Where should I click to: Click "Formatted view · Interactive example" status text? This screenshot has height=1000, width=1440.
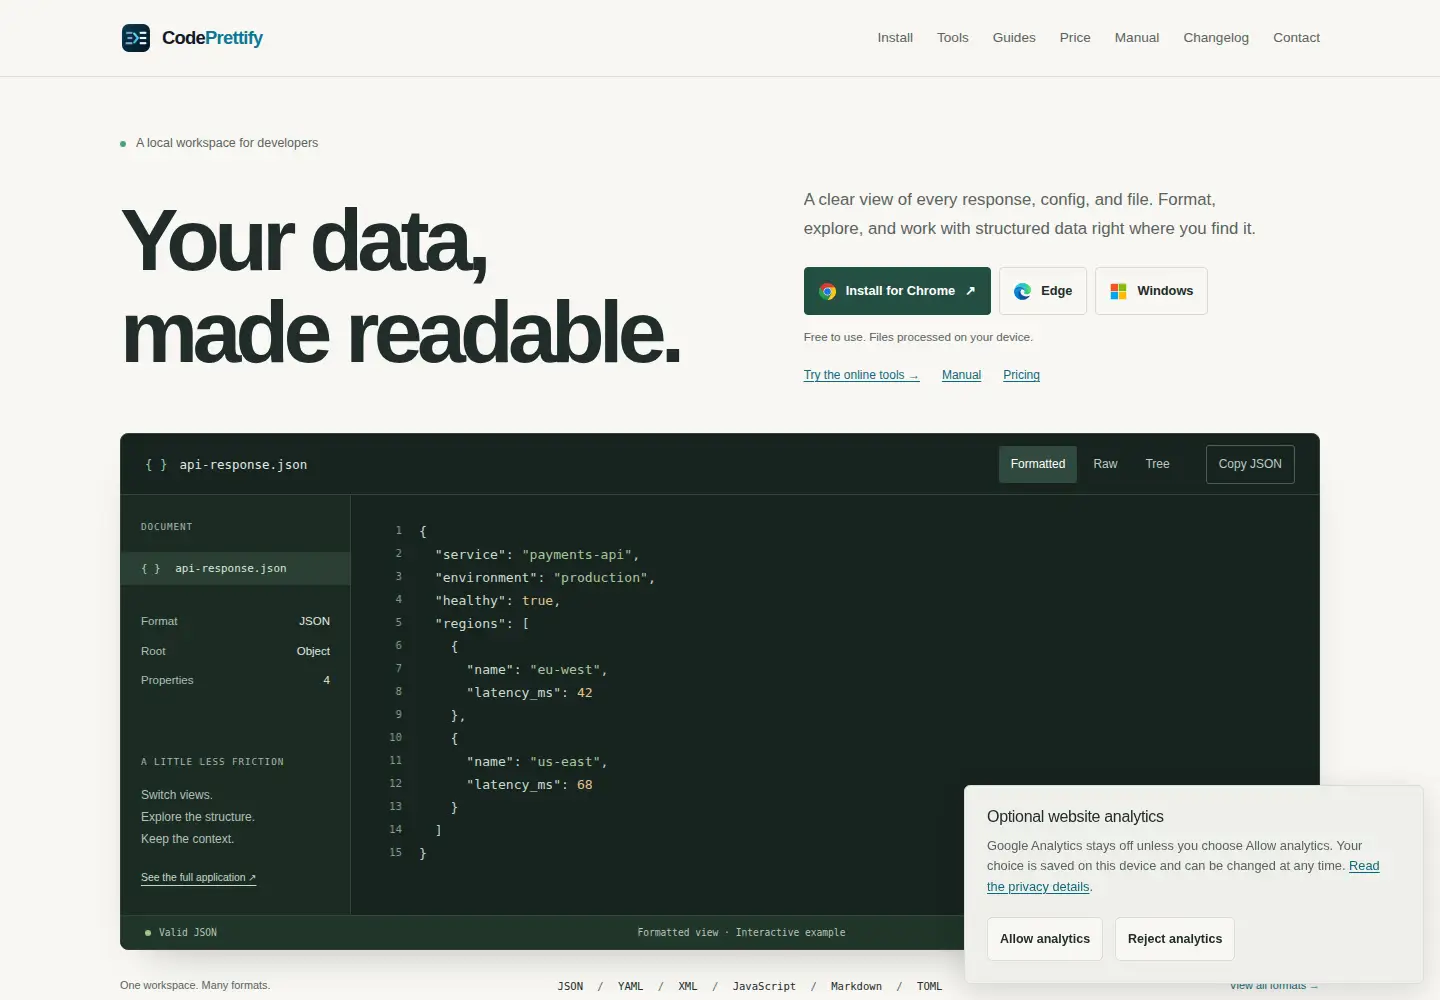point(741,932)
